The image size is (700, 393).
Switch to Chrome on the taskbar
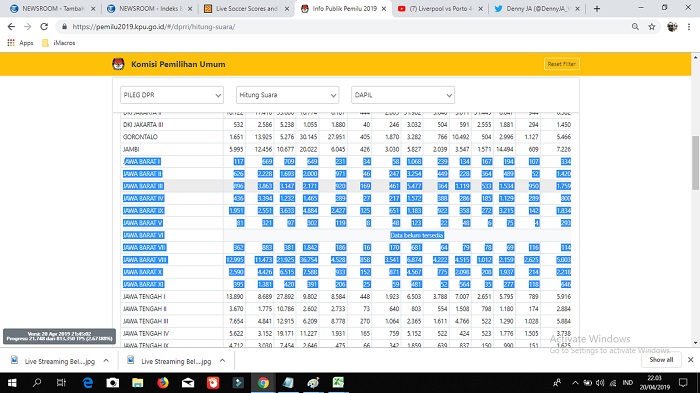263,383
